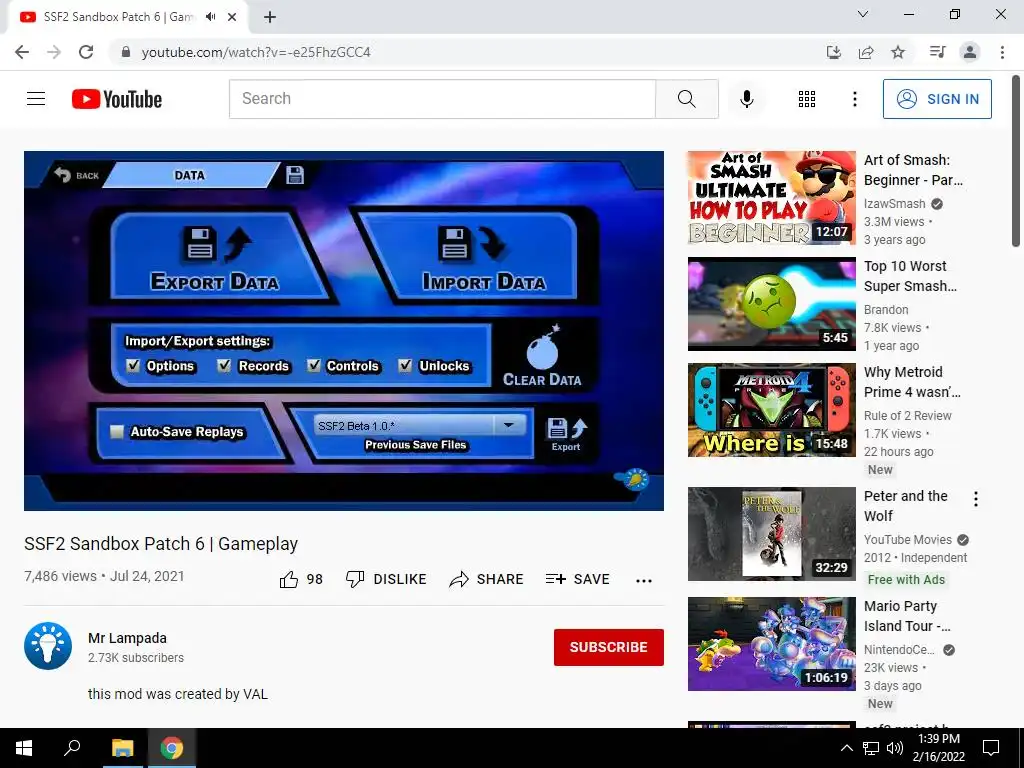This screenshot has height=768, width=1024.
Task: Bookmark this tab with the star
Action: pyautogui.click(x=898, y=52)
